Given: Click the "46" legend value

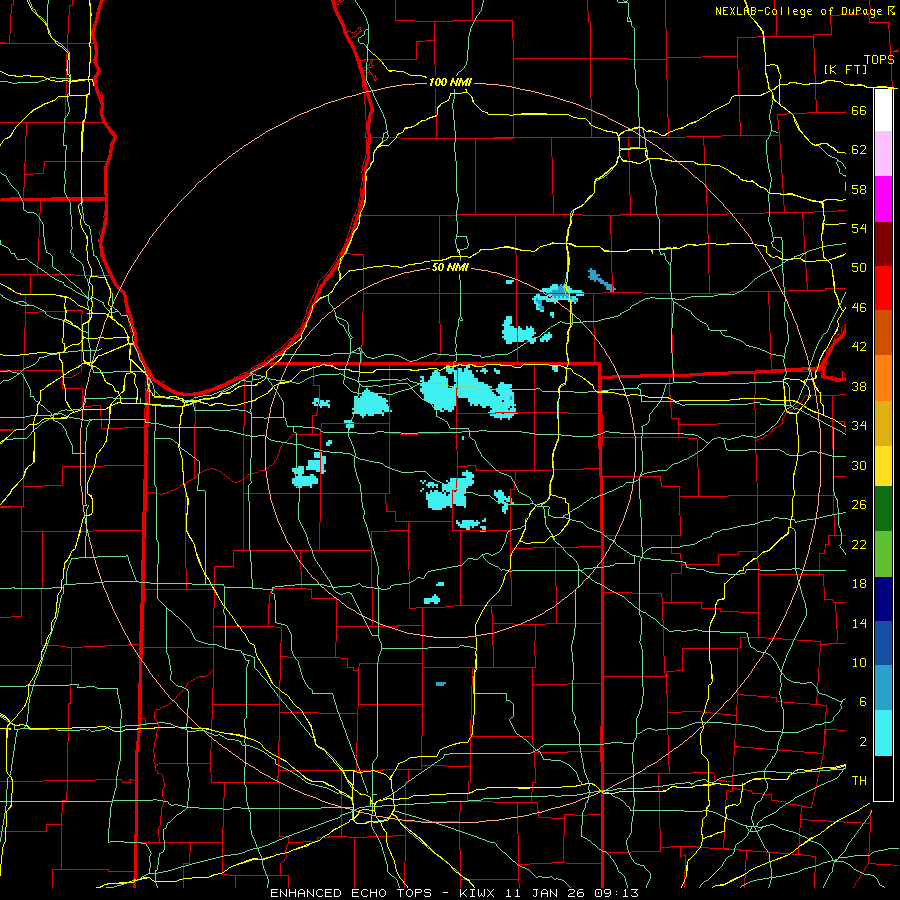Looking at the screenshot, I should pyautogui.click(x=859, y=308).
